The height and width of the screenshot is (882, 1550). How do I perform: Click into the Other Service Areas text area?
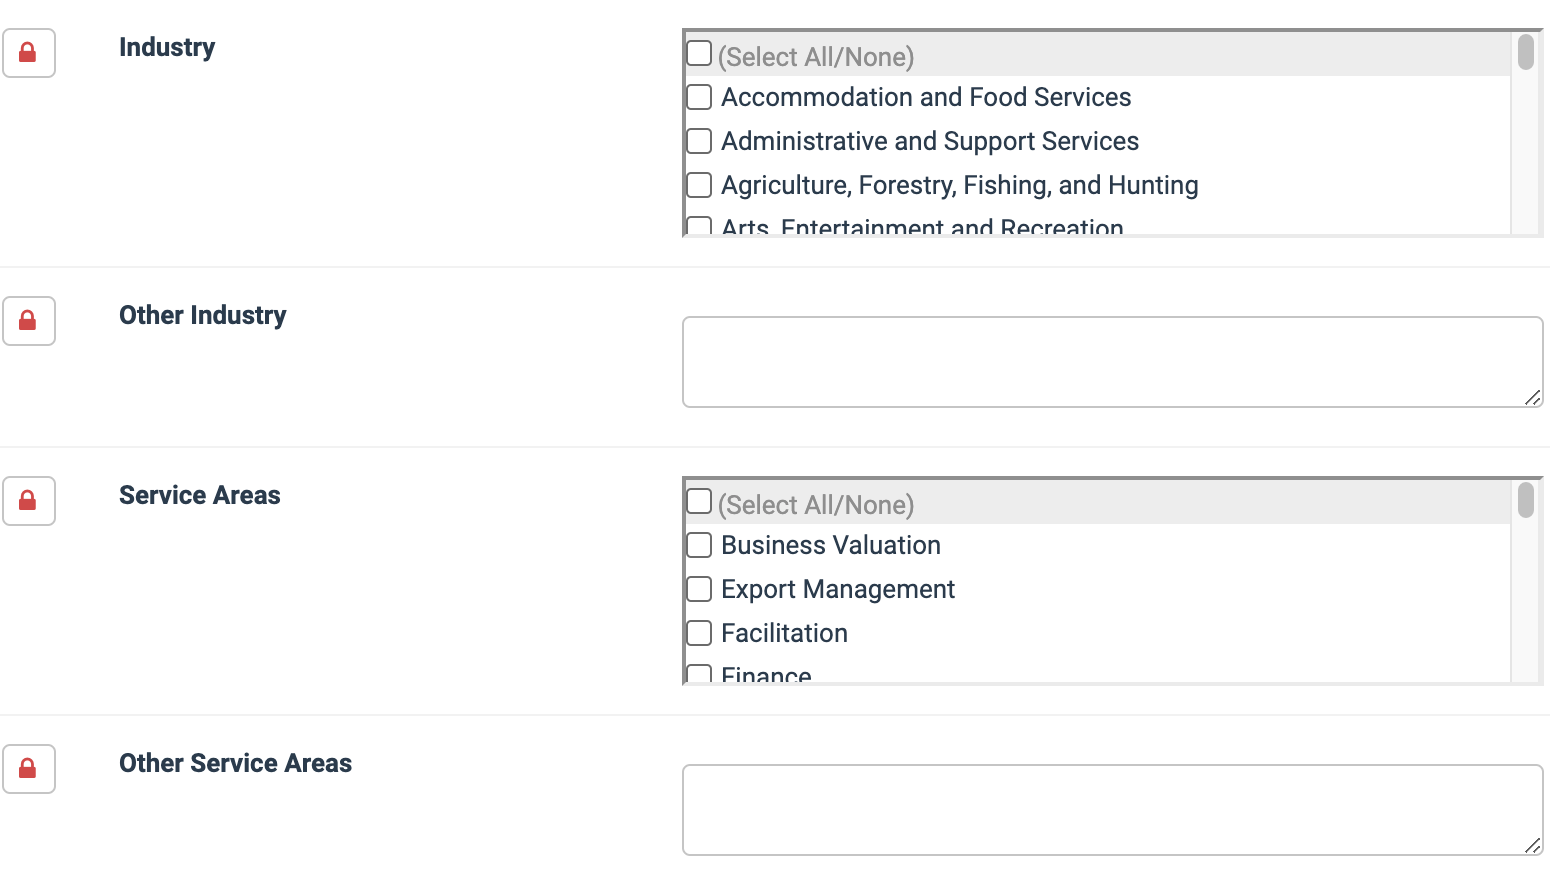(1112, 810)
